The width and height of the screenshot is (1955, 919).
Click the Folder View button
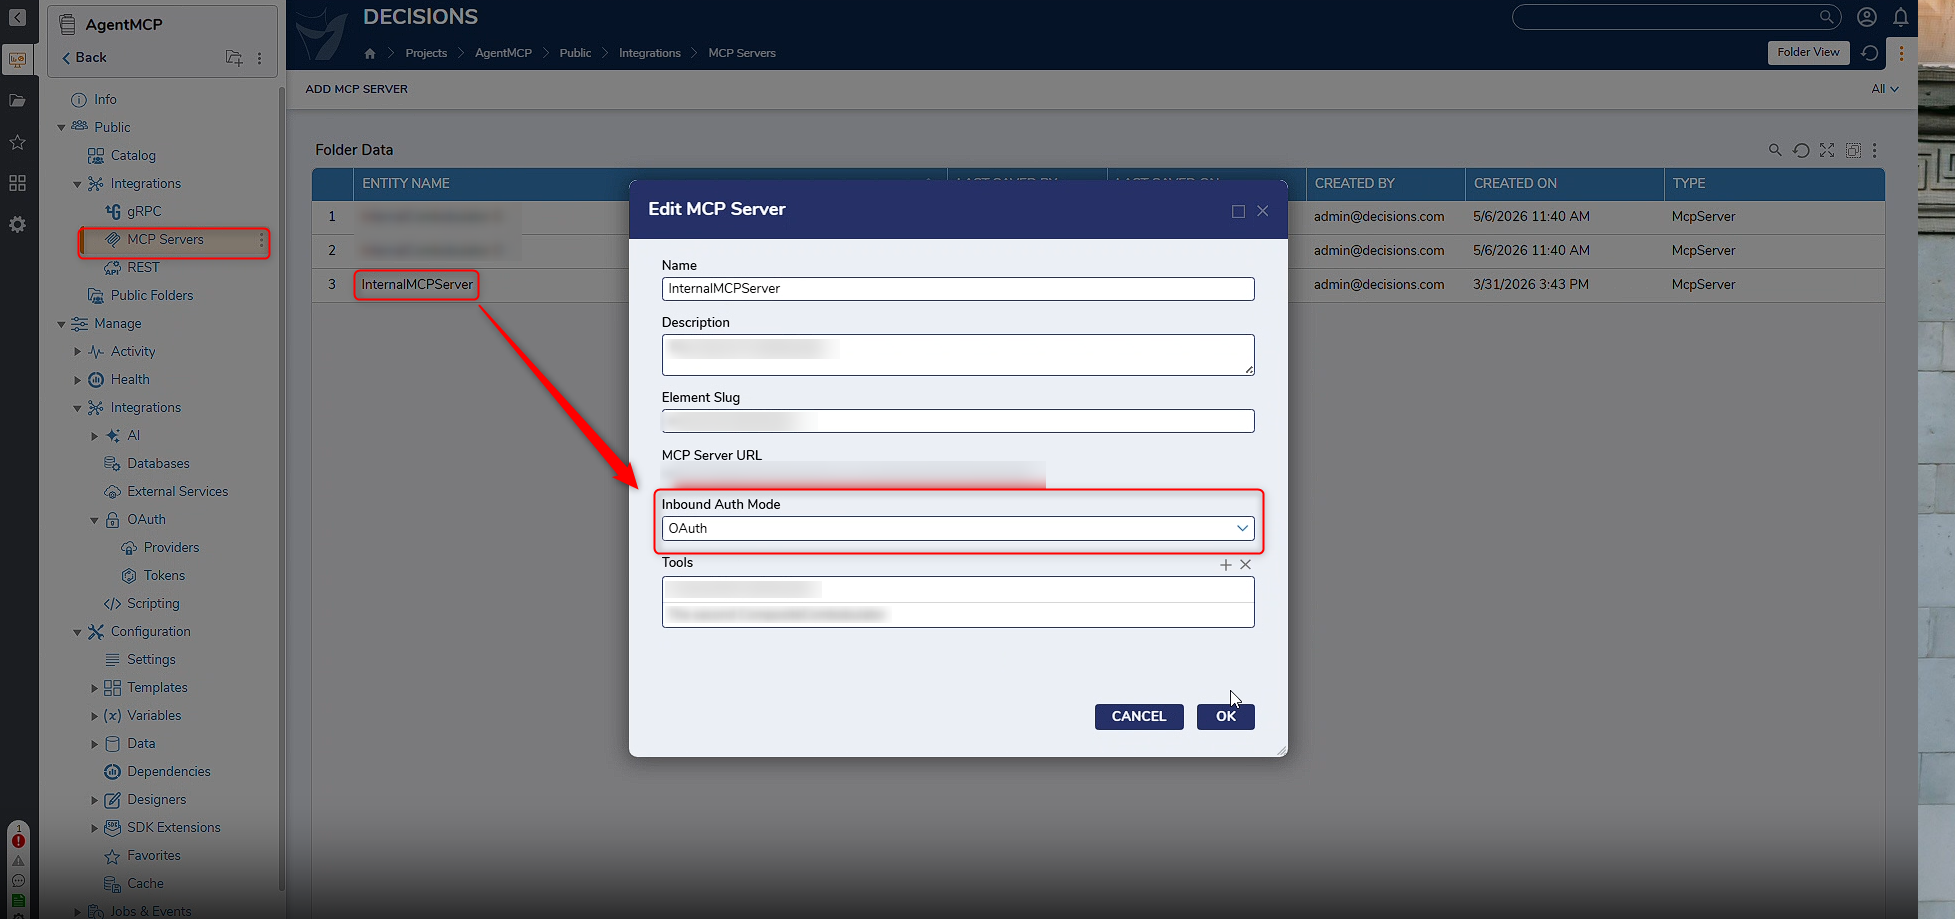coord(1808,53)
